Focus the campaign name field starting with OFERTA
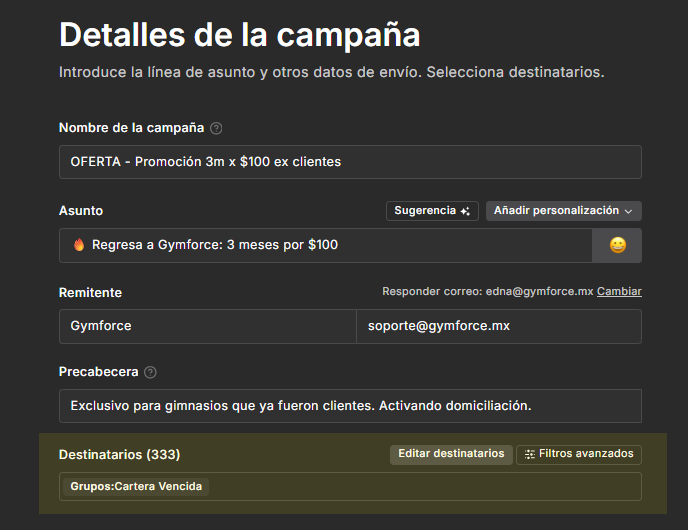 [350, 162]
